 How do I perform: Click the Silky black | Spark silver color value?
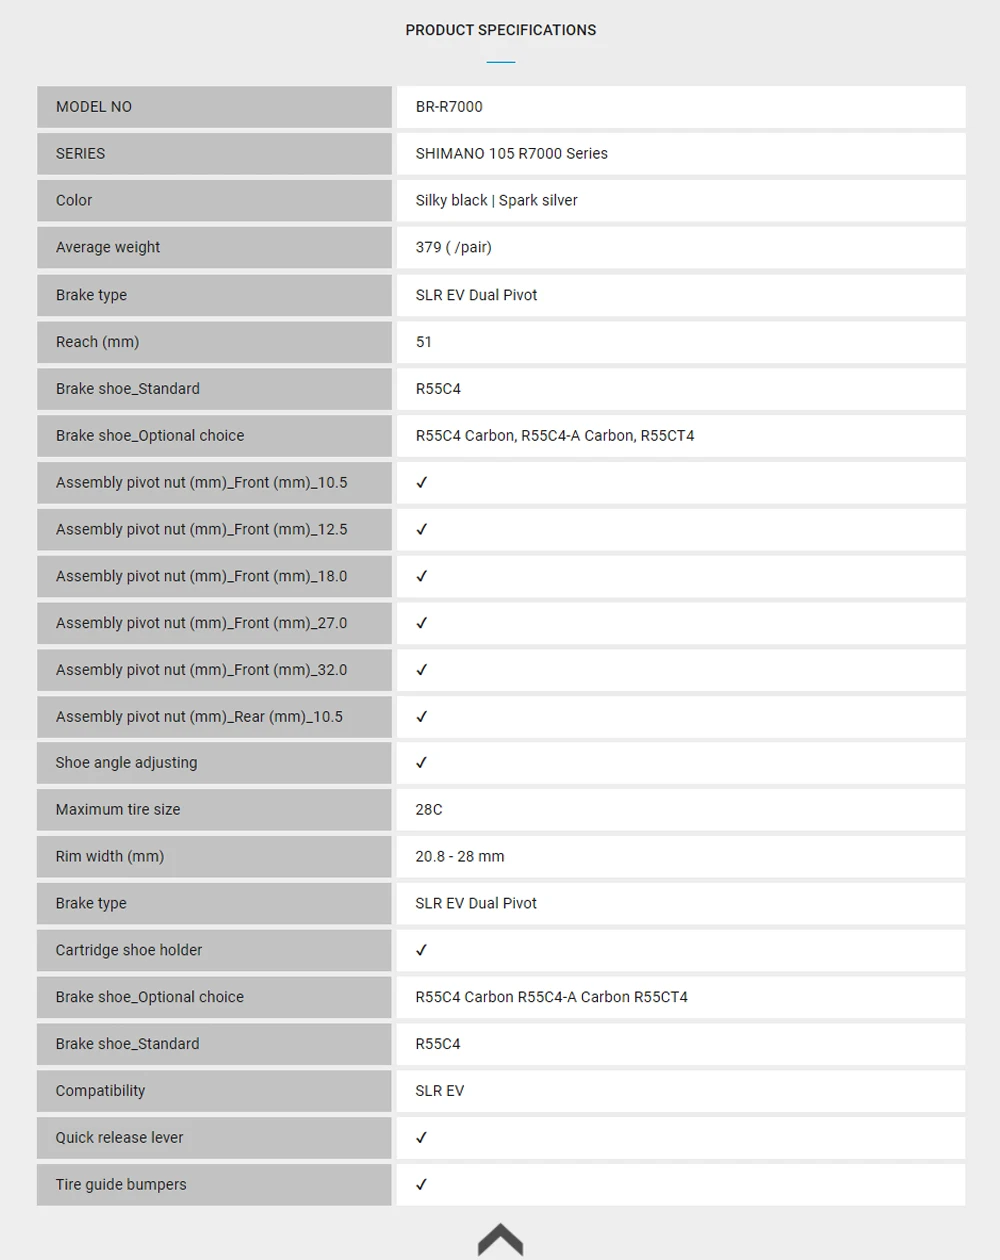point(497,201)
